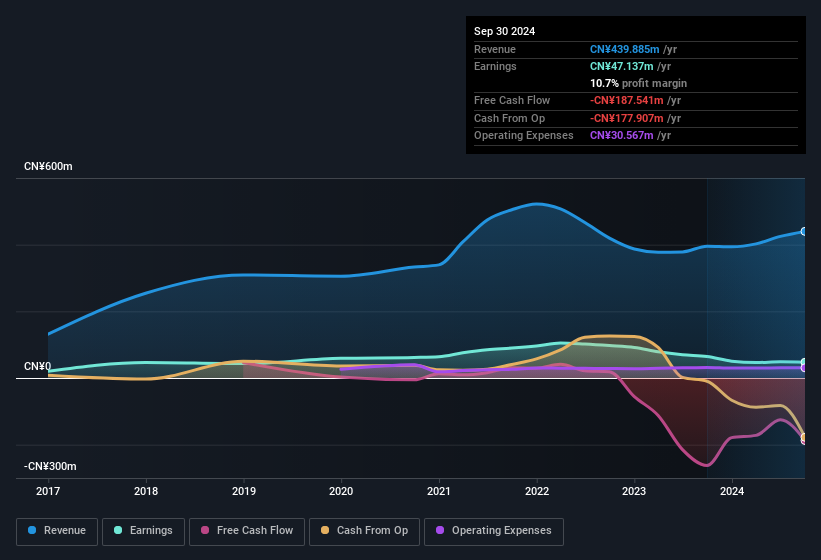The width and height of the screenshot is (821, 560).
Task: Click the 2020 x-axis label
Action: pos(341,491)
